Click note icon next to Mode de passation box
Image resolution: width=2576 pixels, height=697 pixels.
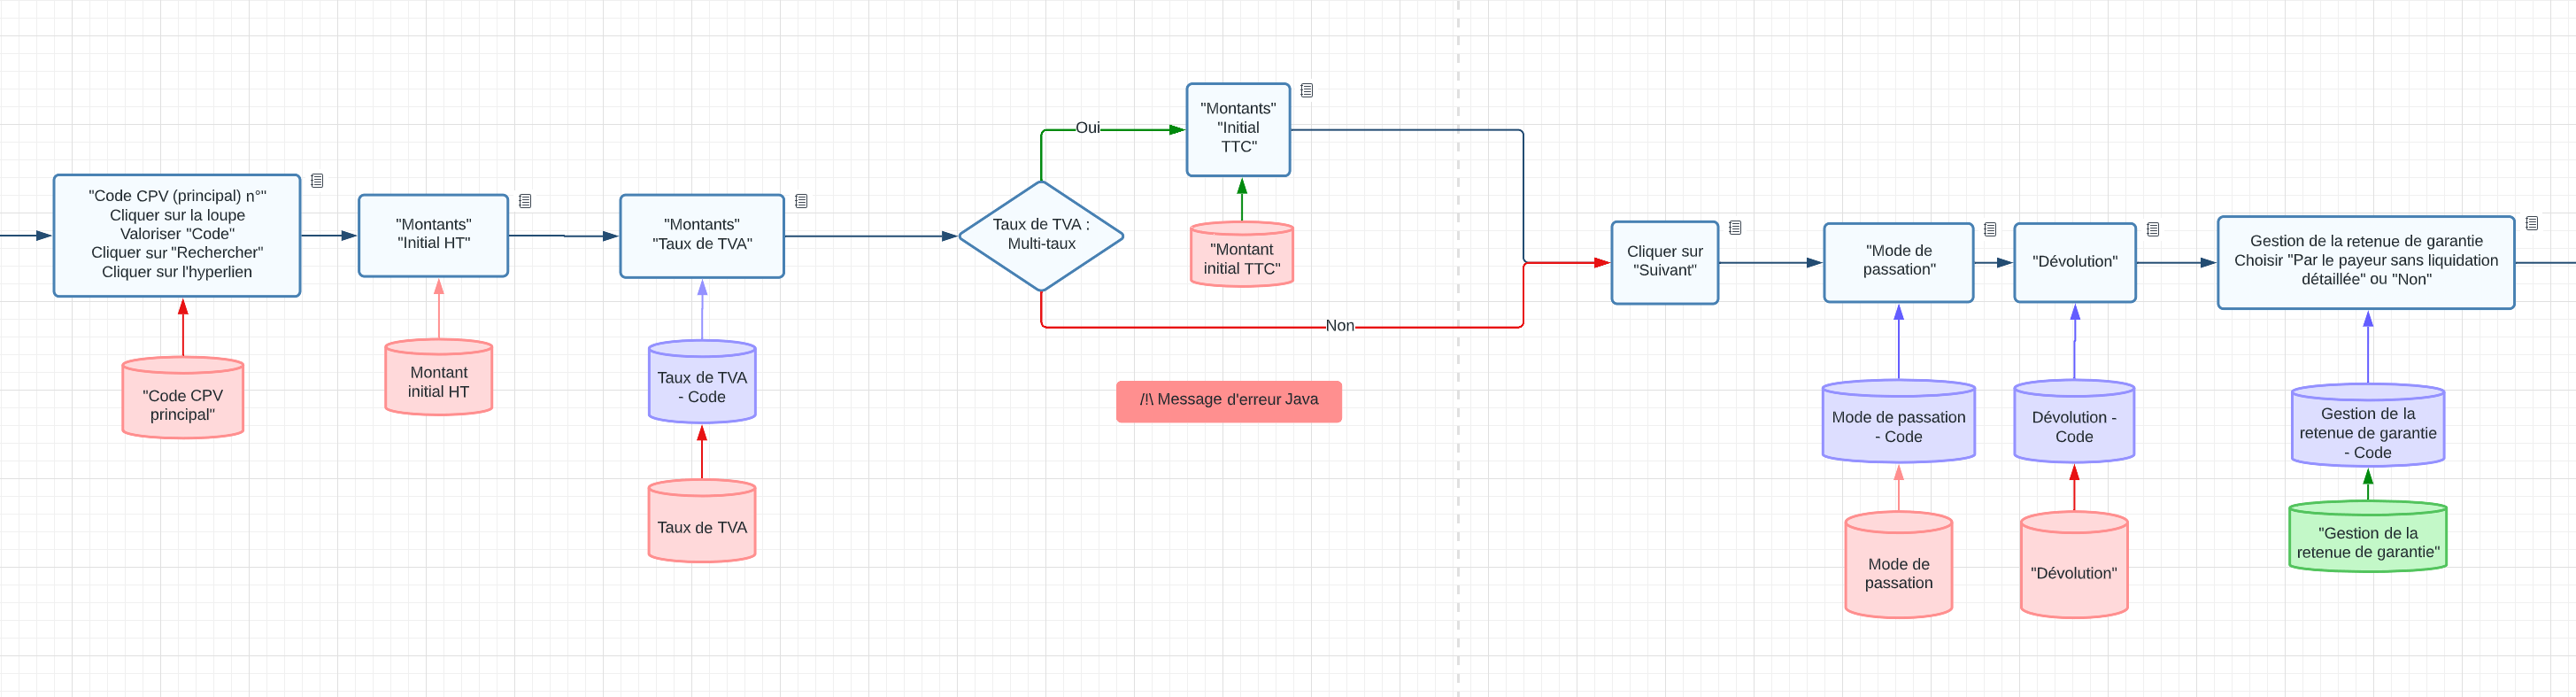(x=1990, y=230)
